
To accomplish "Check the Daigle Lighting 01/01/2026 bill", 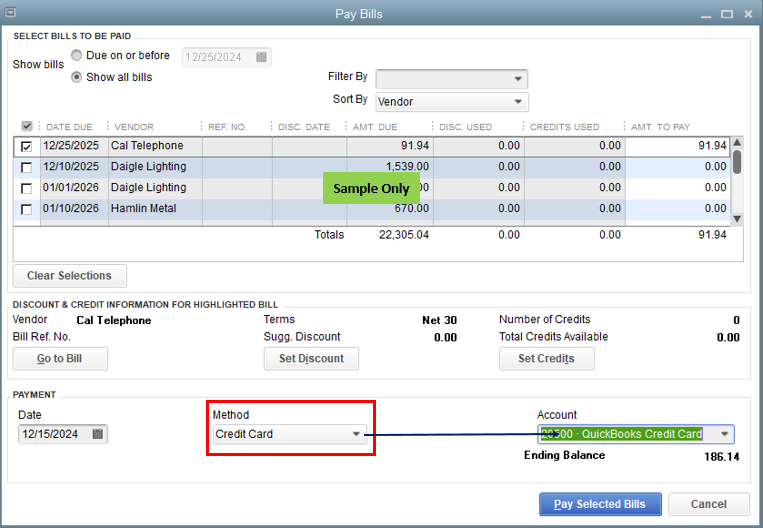I will pyautogui.click(x=27, y=188).
